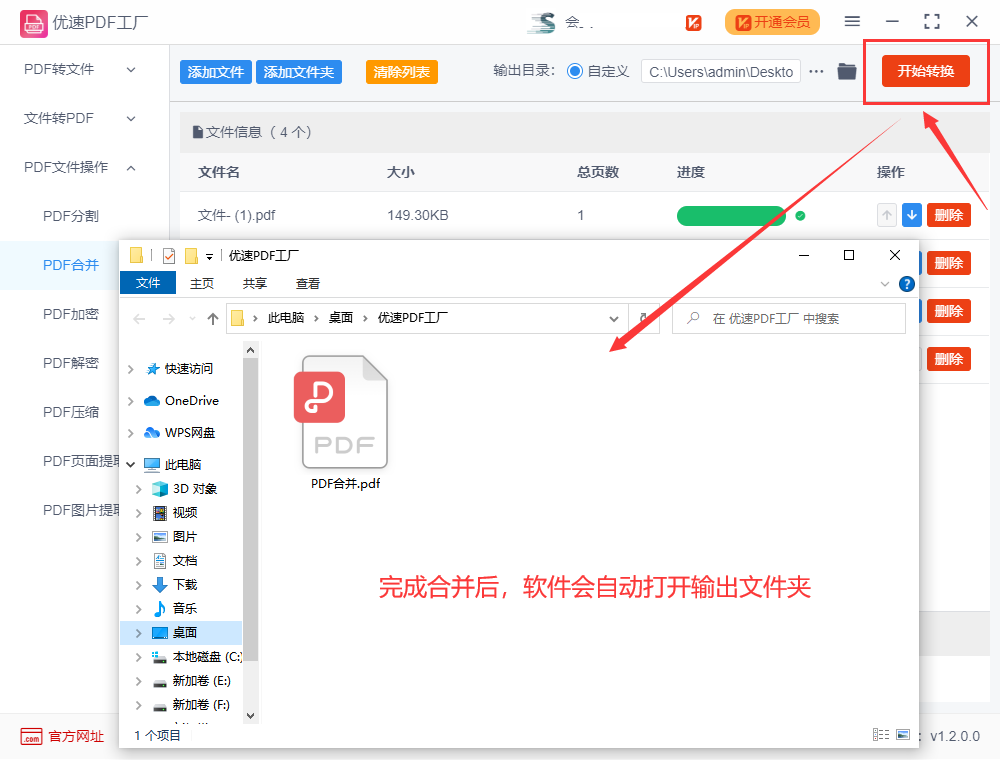Click the navigation pane scrollbar down arrow
The height and width of the screenshot is (760, 1000).
pos(250,715)
